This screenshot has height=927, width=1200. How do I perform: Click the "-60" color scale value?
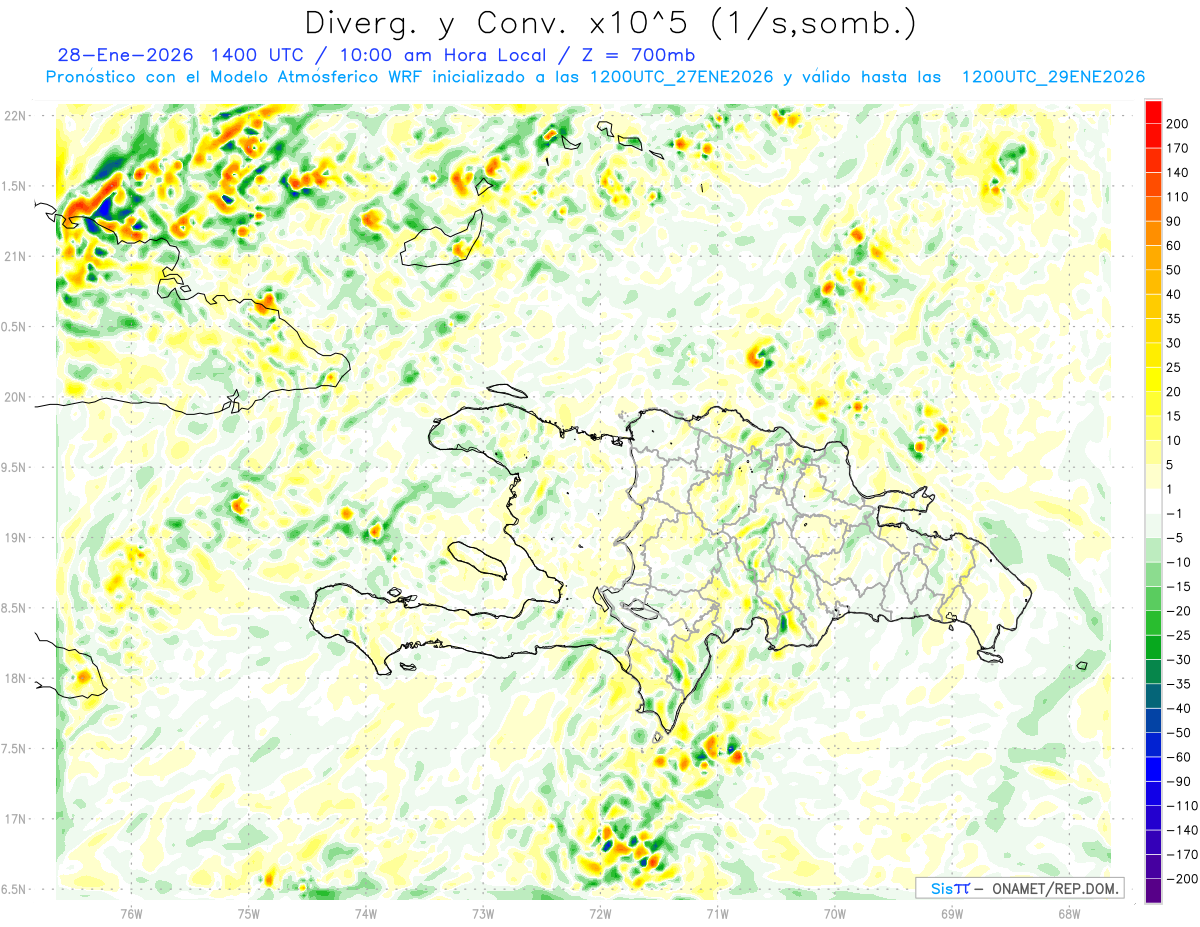coord(1178,757)
